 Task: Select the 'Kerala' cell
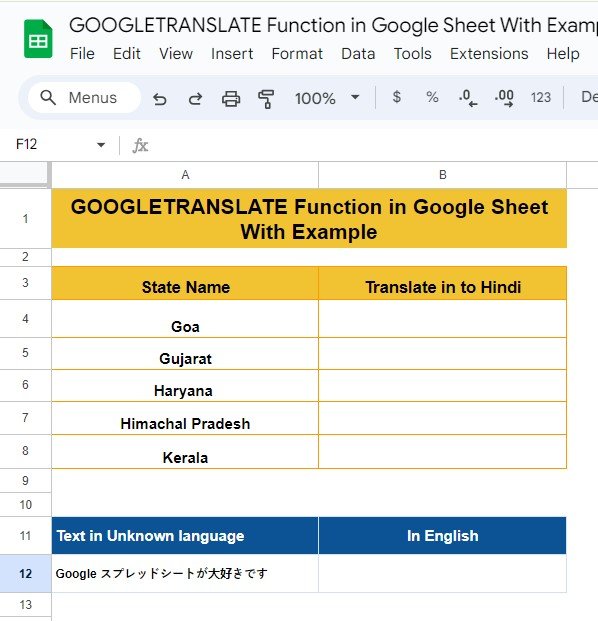click(x=185, y=451)
